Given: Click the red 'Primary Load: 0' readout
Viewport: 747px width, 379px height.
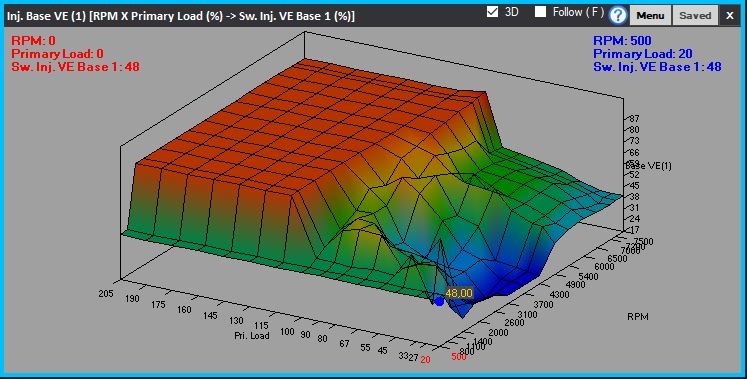Looking at the screenshot, I should click(x=58, y=54).
